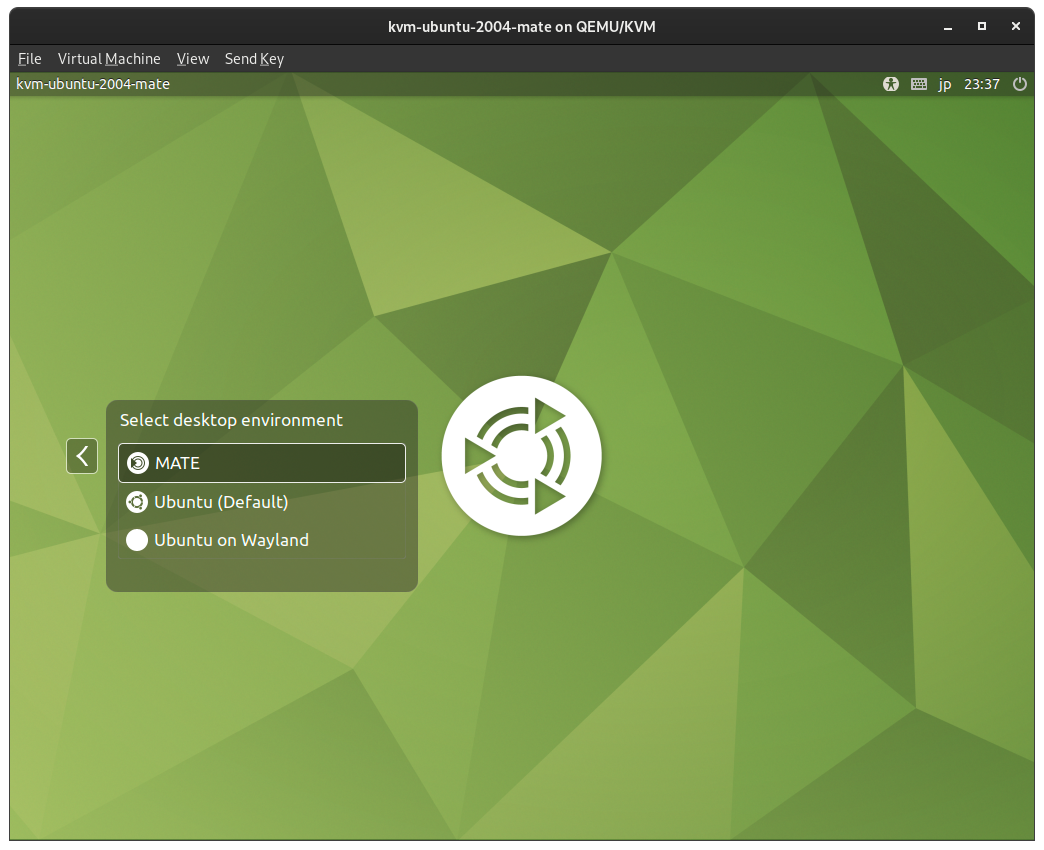Select the Ubuntu (Default) session
The image size is (1044, 850).
tap(262, 502)
